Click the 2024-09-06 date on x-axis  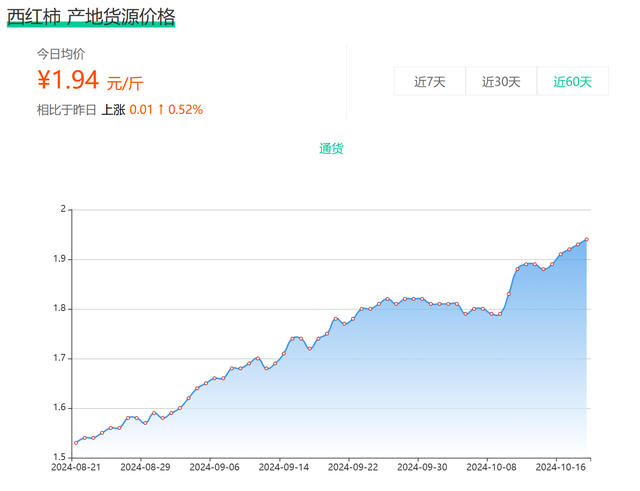[x=214, y=467]
